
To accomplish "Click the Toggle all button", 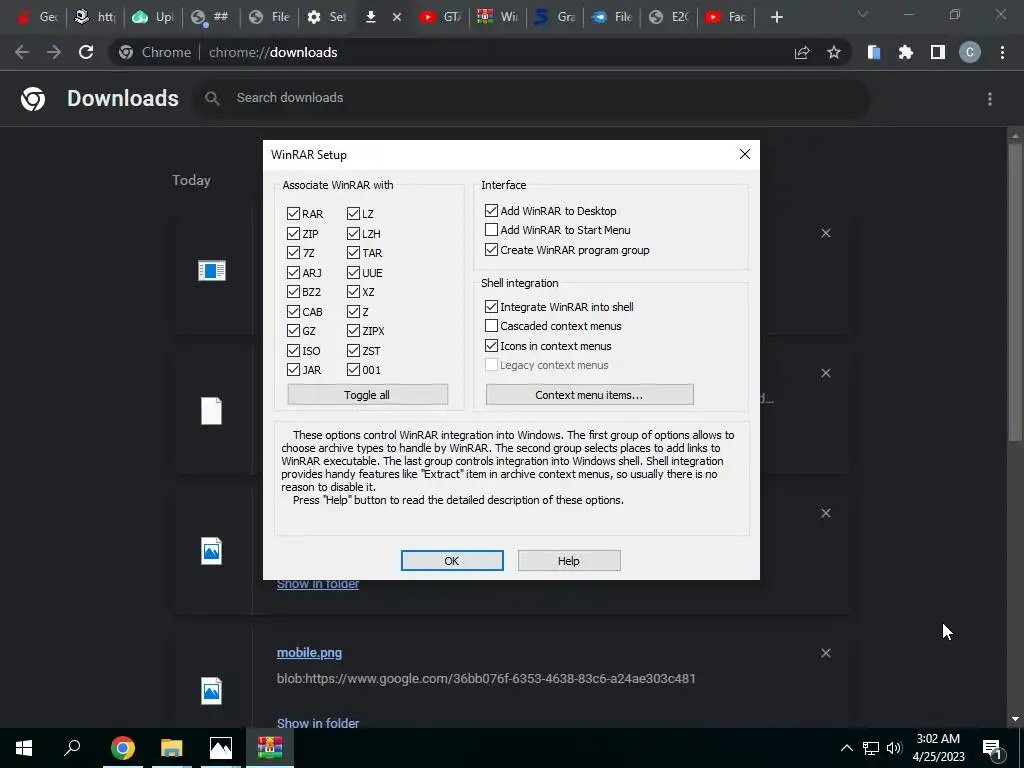I will (368, 394).
